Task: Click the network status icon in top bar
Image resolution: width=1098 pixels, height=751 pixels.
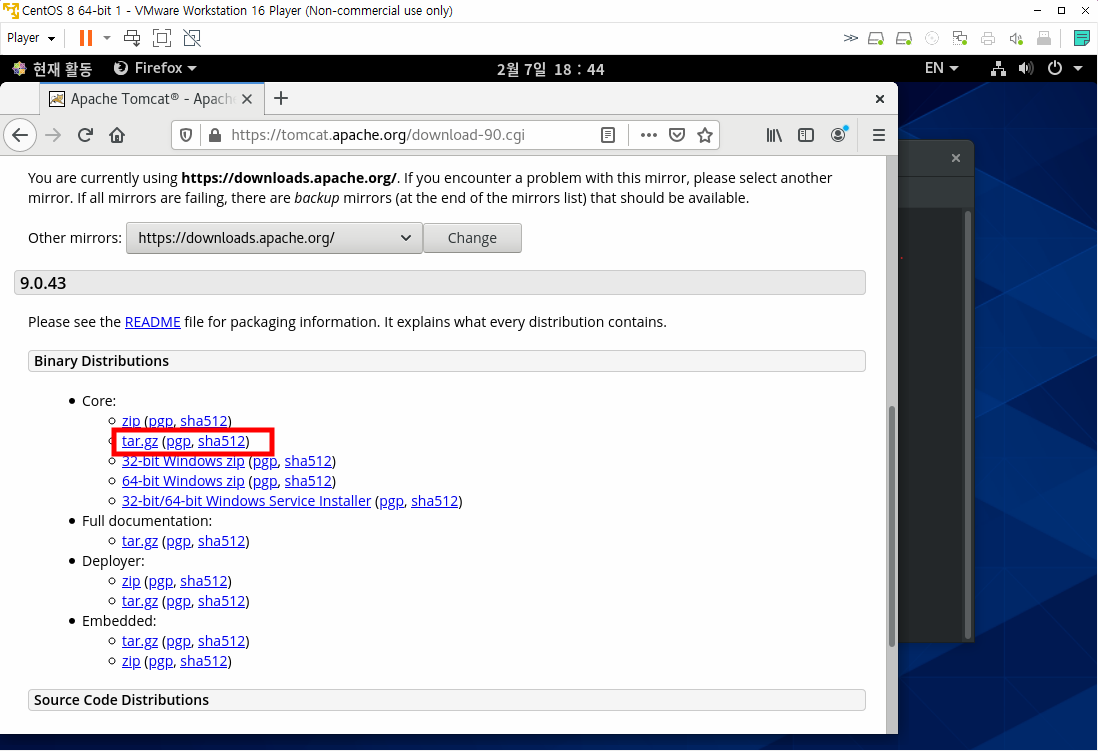Action: click(x=998, y=68)
